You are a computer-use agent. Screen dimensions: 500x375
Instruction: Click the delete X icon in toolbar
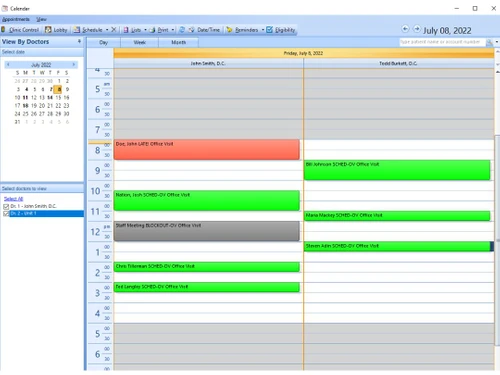point(114,30)
